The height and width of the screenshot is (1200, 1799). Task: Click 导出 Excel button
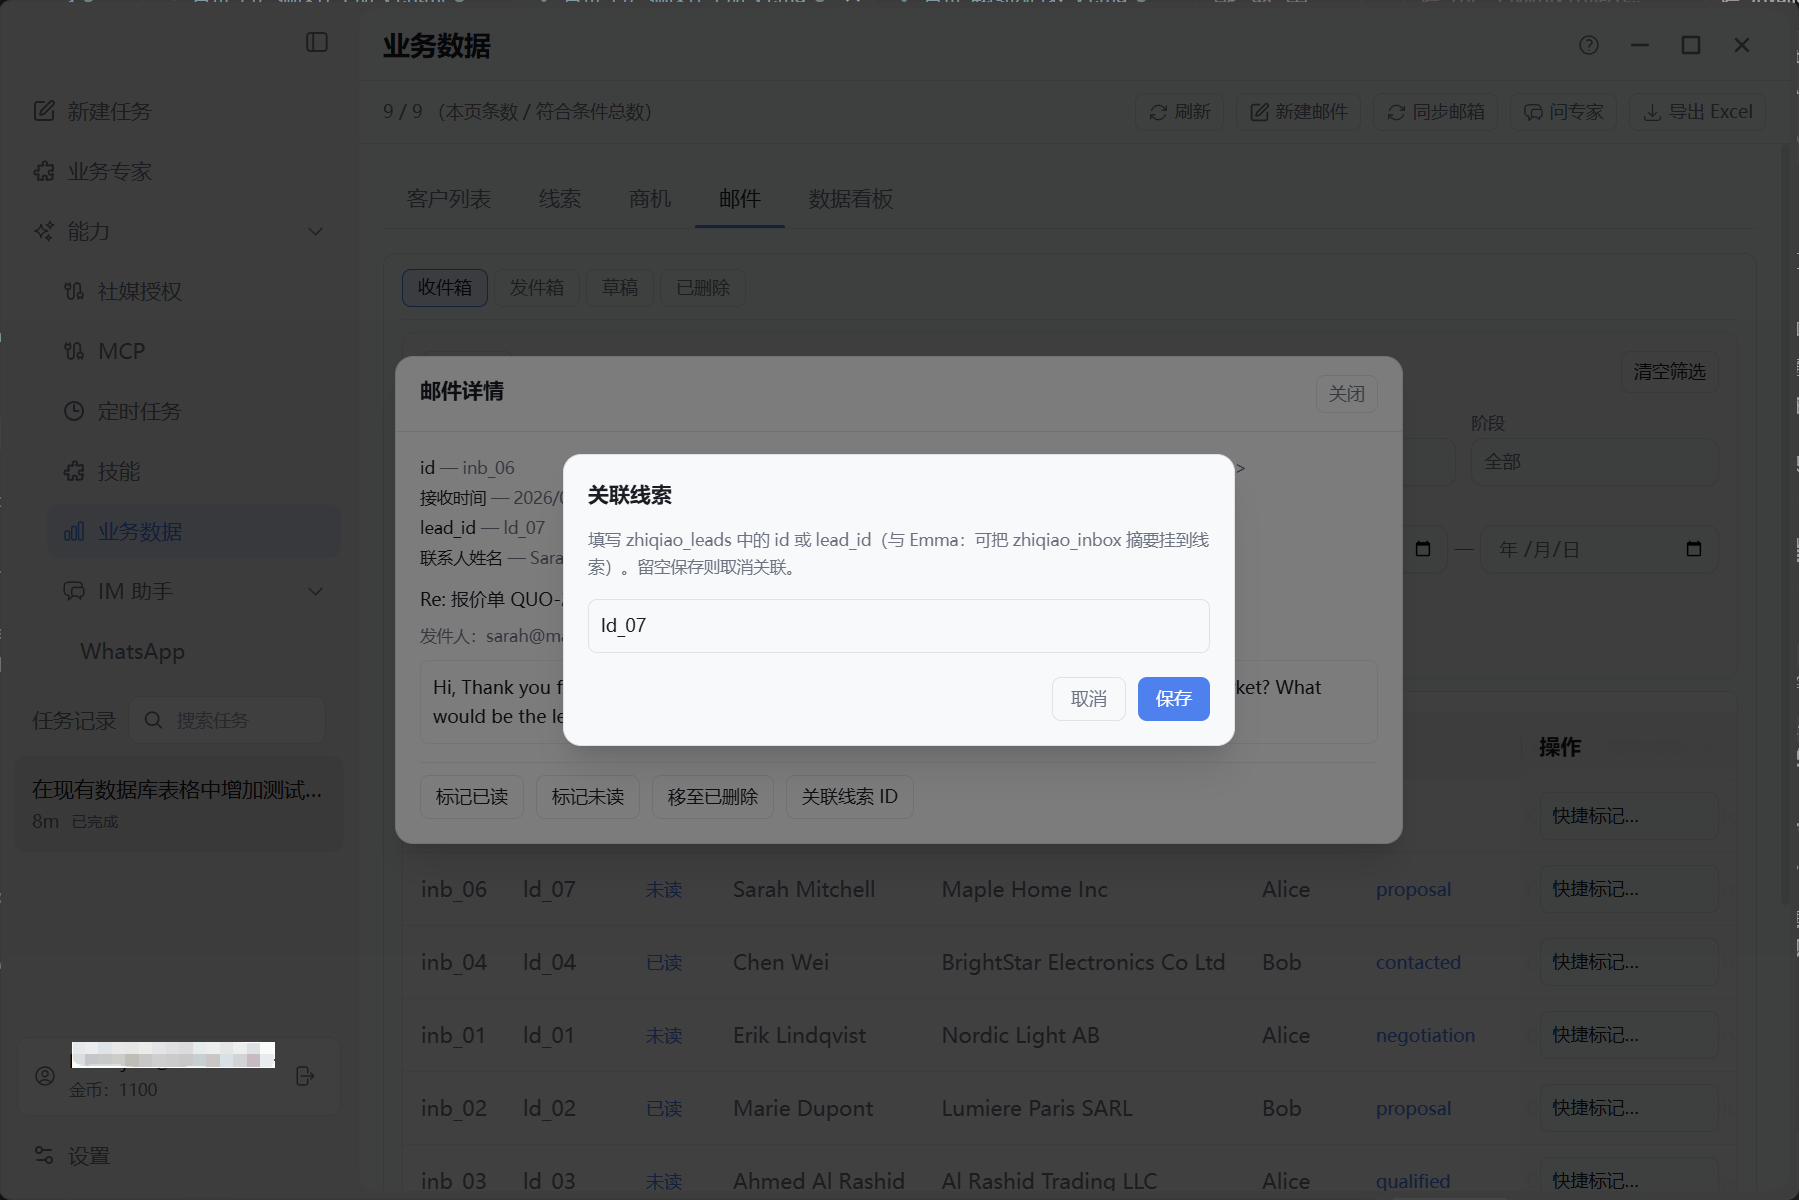tap(1698, 111)
